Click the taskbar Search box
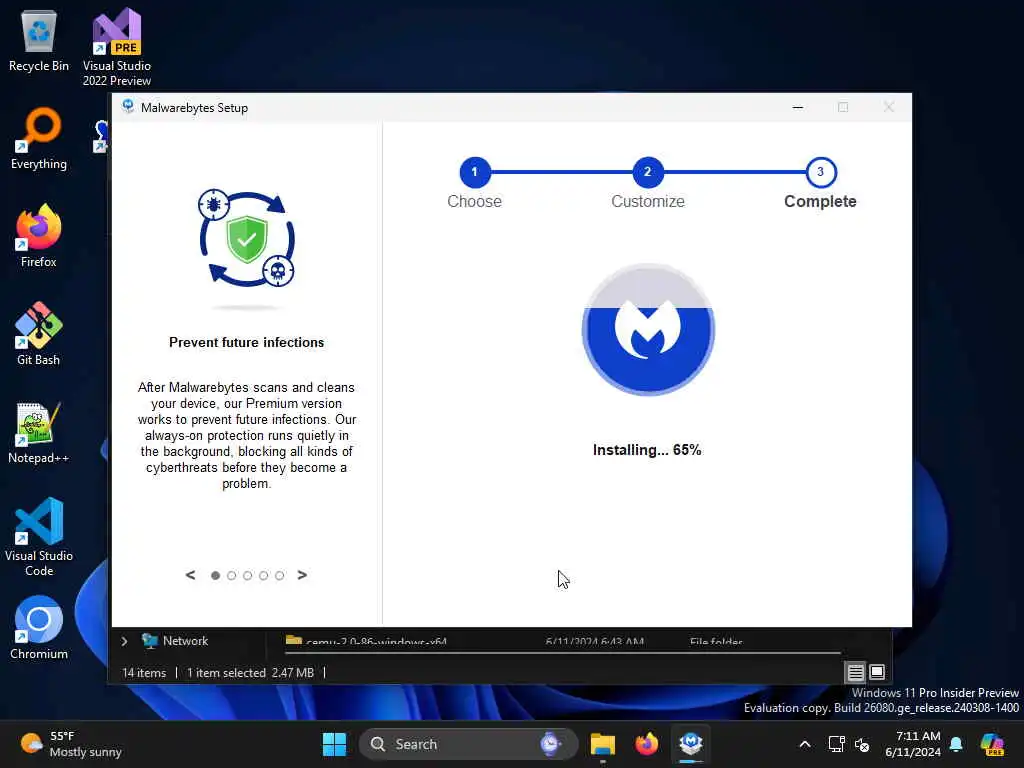The width and height of the screenshot is (1024, 768). pyautogui.click(x=468, y=744)
